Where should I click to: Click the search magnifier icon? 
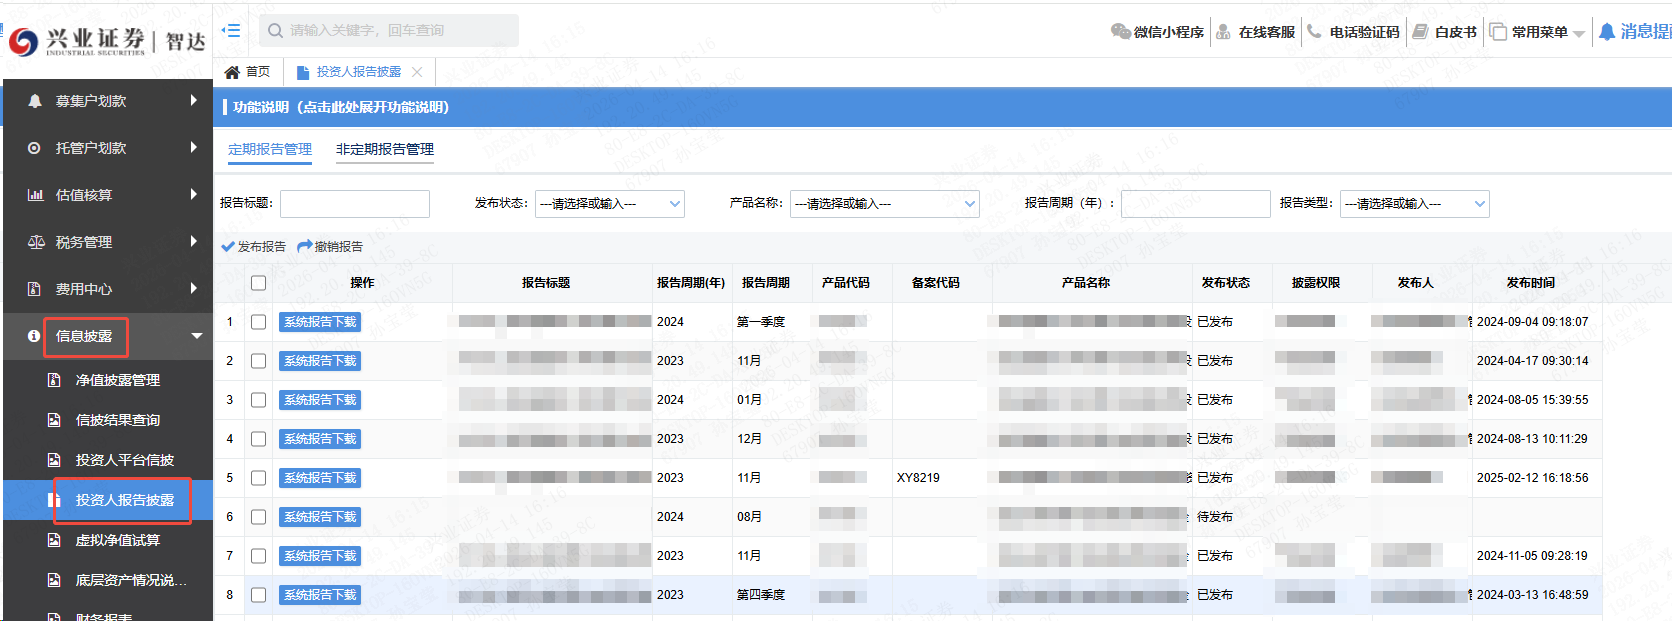coord(276,31)
